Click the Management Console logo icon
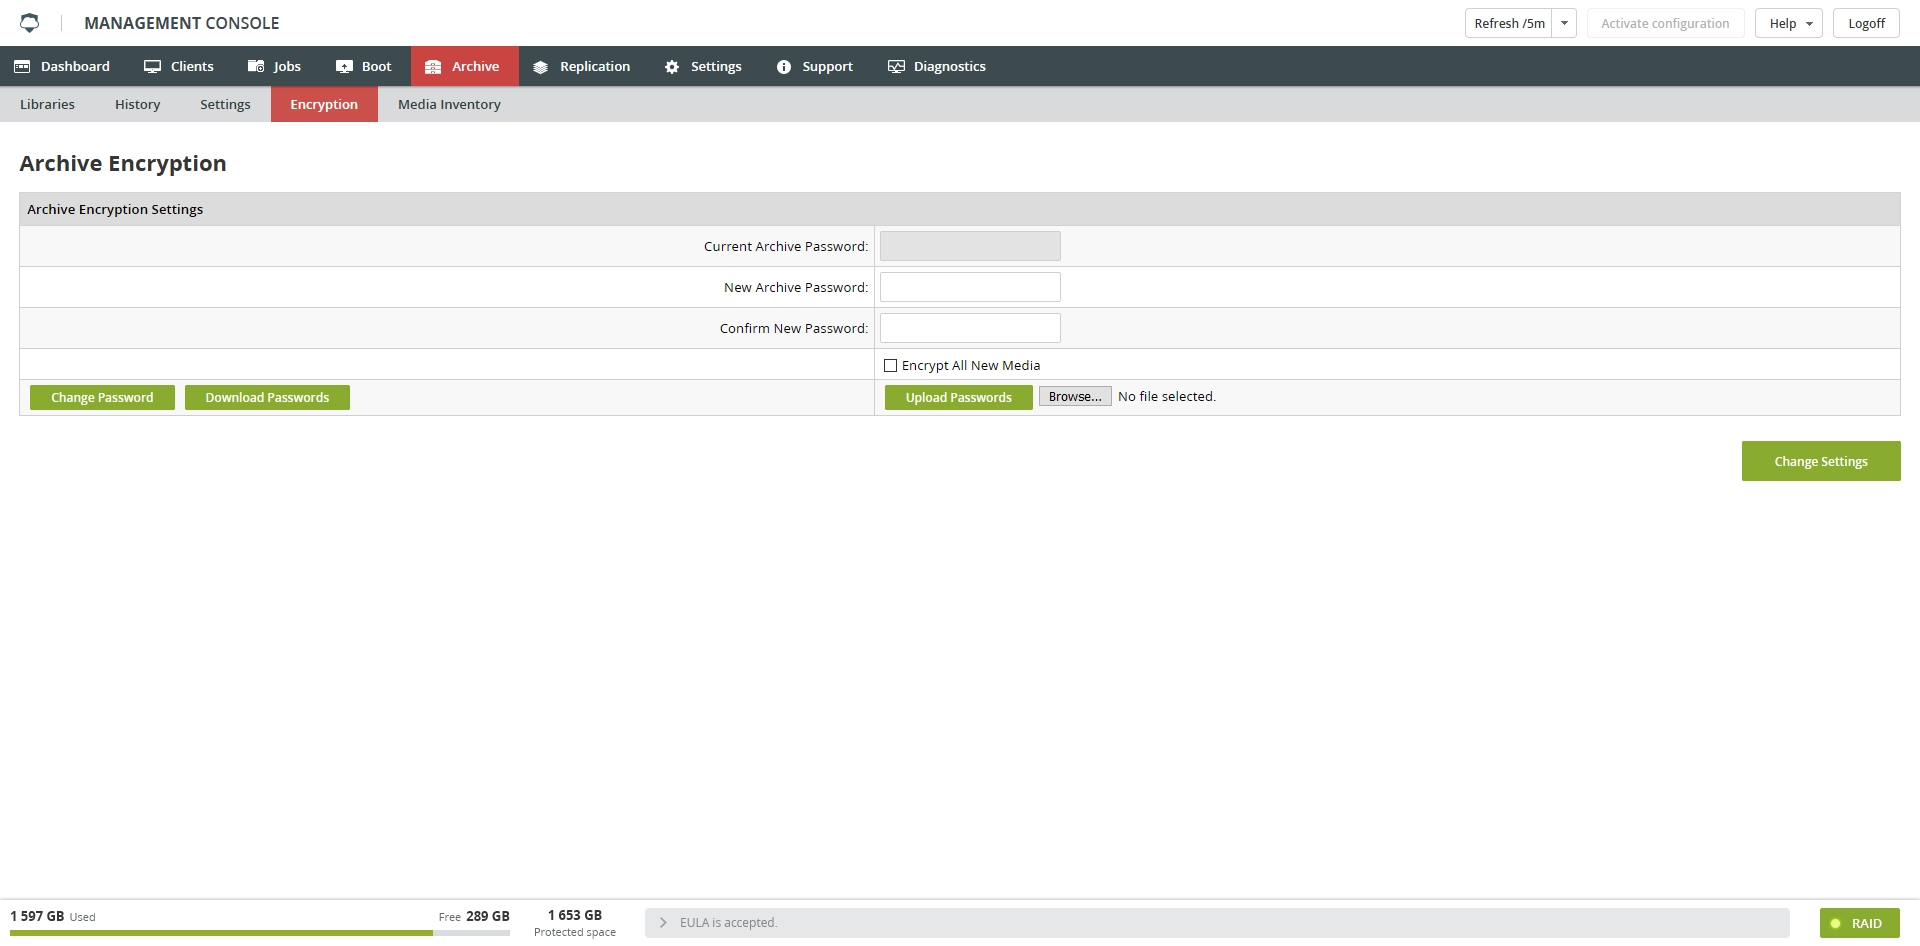The image size is (1920, 946). click(x=29, y=22)
